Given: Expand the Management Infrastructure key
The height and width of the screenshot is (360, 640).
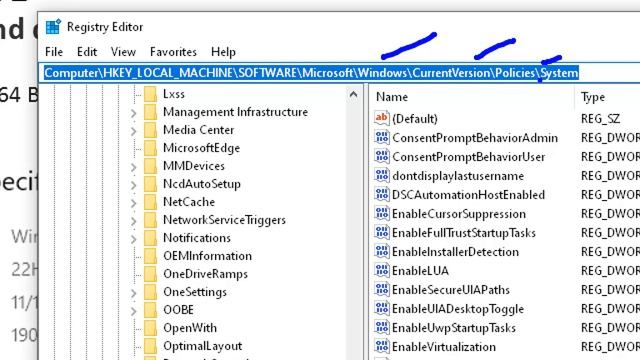Looking at the screenshot, I should point(133,113).
